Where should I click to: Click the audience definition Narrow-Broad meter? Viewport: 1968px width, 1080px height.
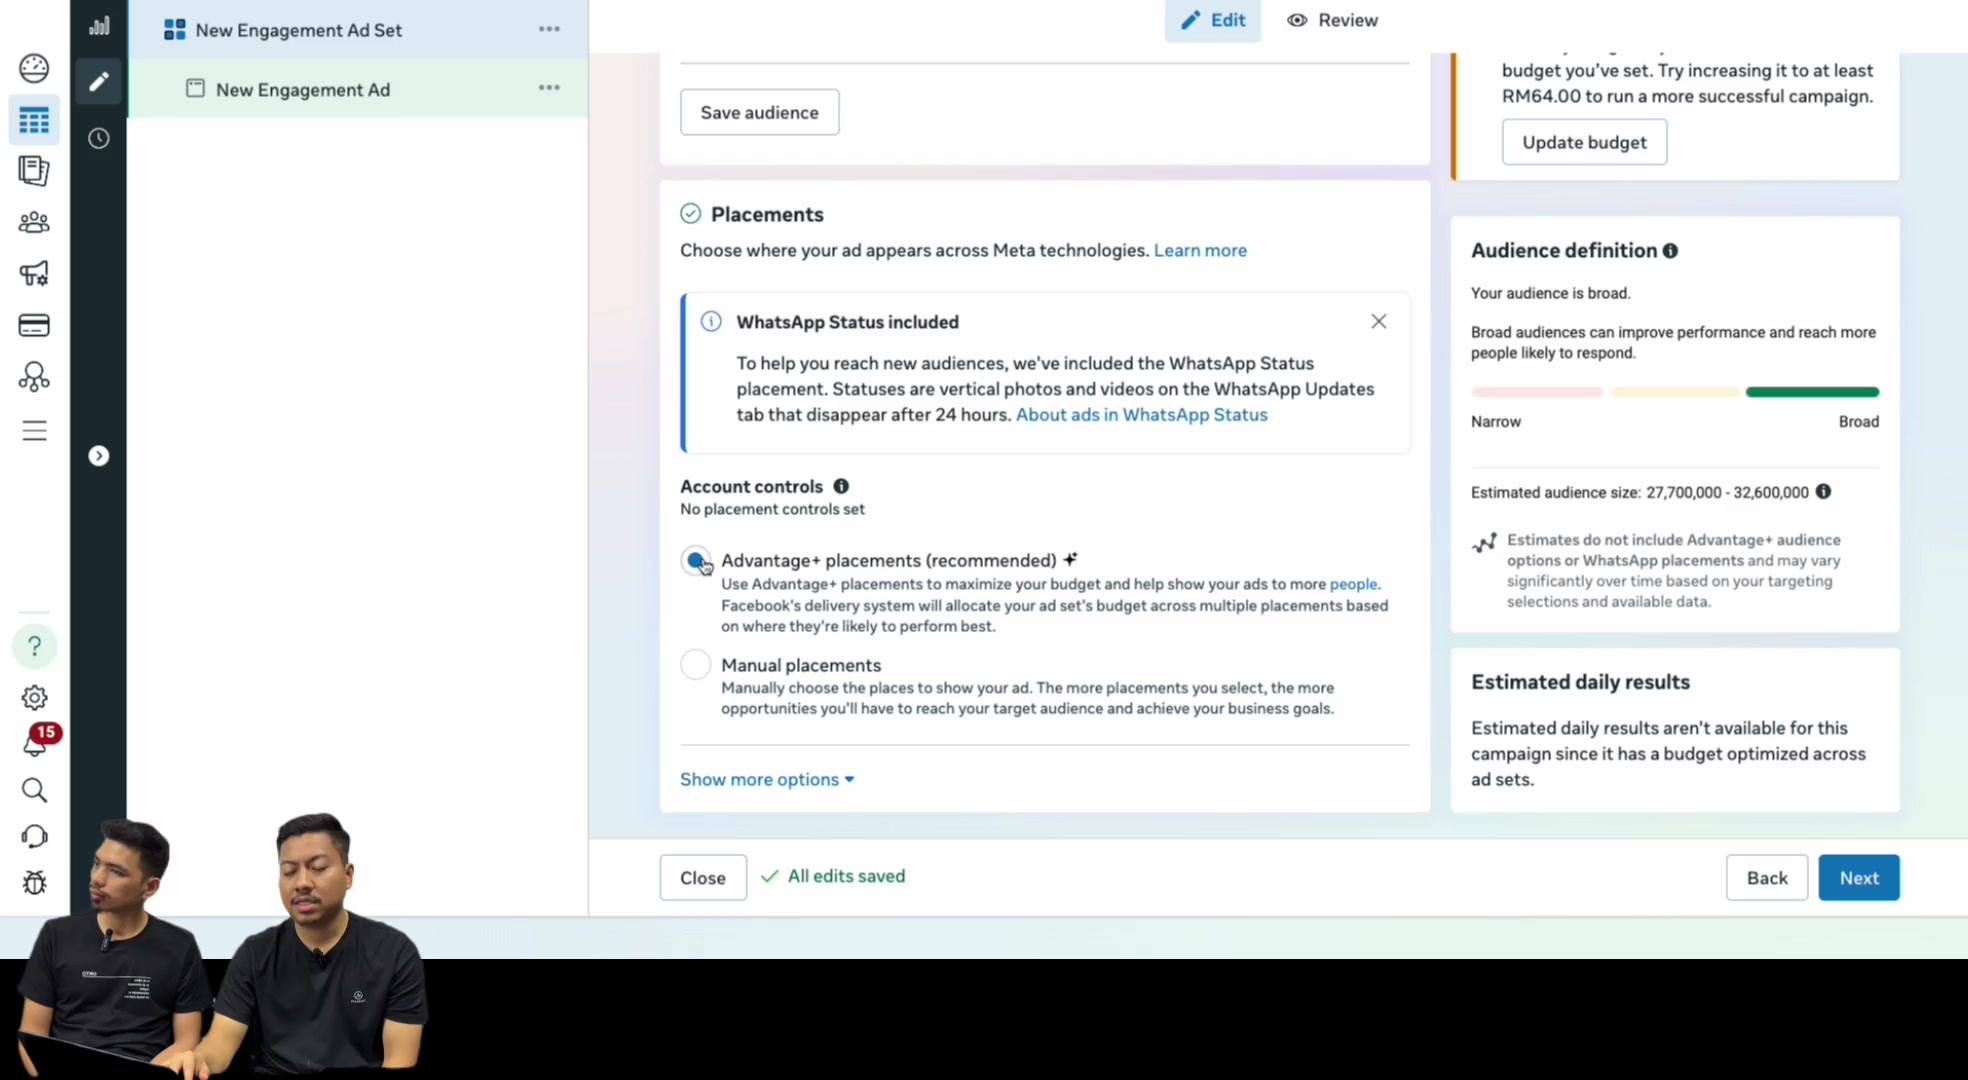pyautogui.click(x=1675, y=392)
